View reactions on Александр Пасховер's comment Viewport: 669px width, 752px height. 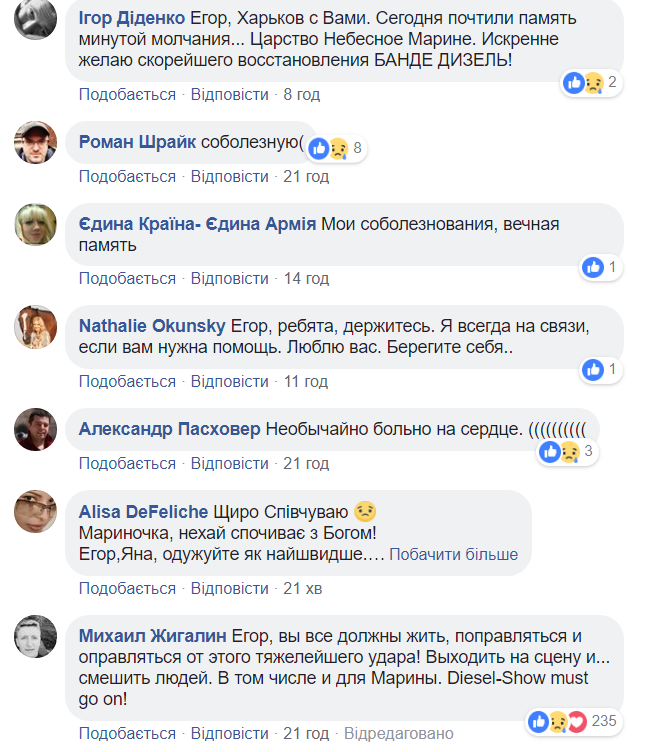(561, 452)
